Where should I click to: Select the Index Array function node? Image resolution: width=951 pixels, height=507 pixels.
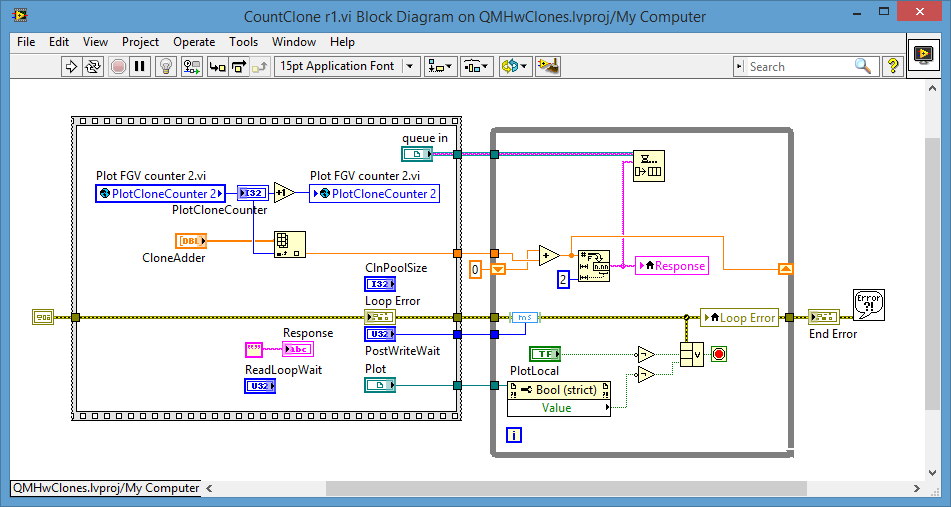[290, 244]
